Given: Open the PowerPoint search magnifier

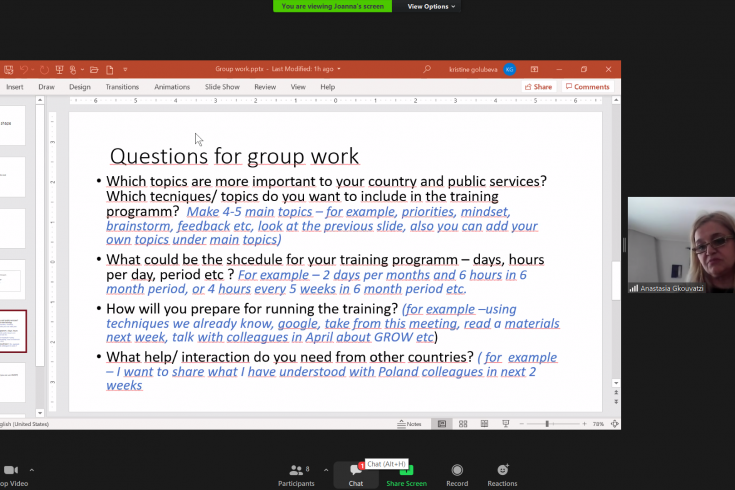Looking at the screenshot, I should click(x=427, y=69).
